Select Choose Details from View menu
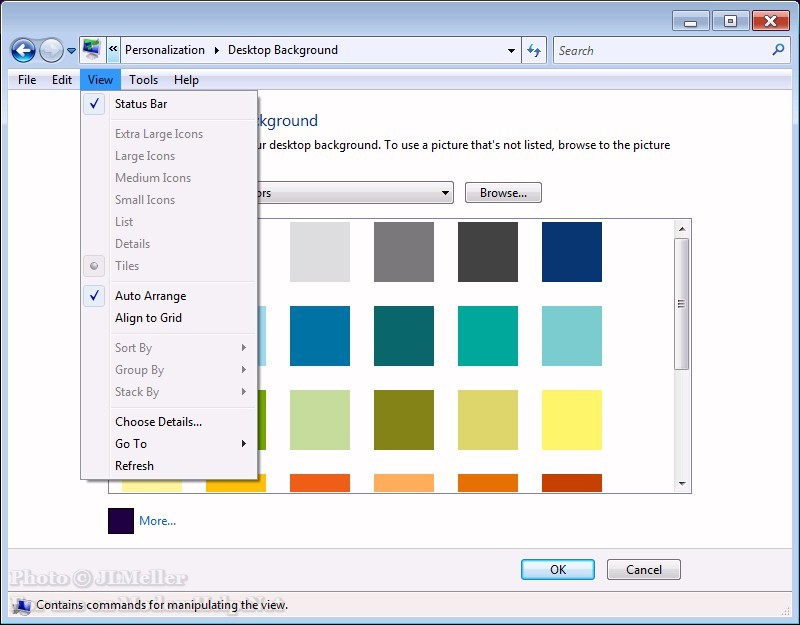 click(158, 422)
